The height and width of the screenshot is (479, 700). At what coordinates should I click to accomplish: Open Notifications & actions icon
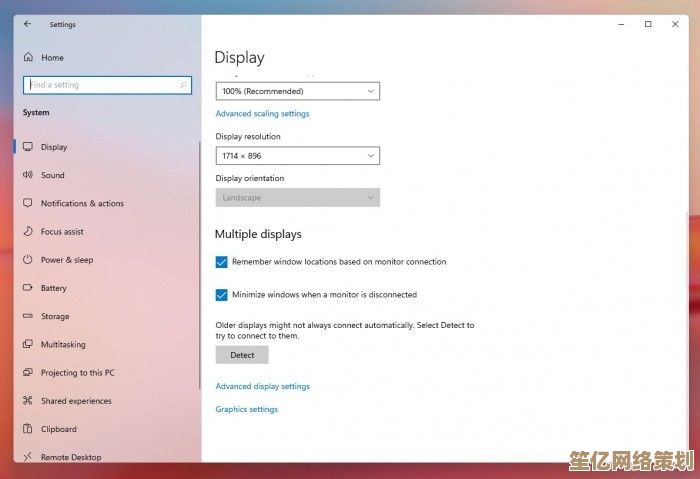28,203
